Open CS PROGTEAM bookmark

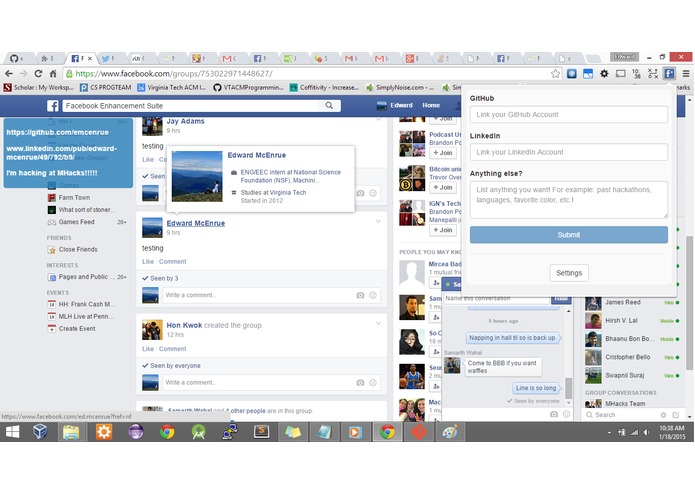[x=106, y=87]
